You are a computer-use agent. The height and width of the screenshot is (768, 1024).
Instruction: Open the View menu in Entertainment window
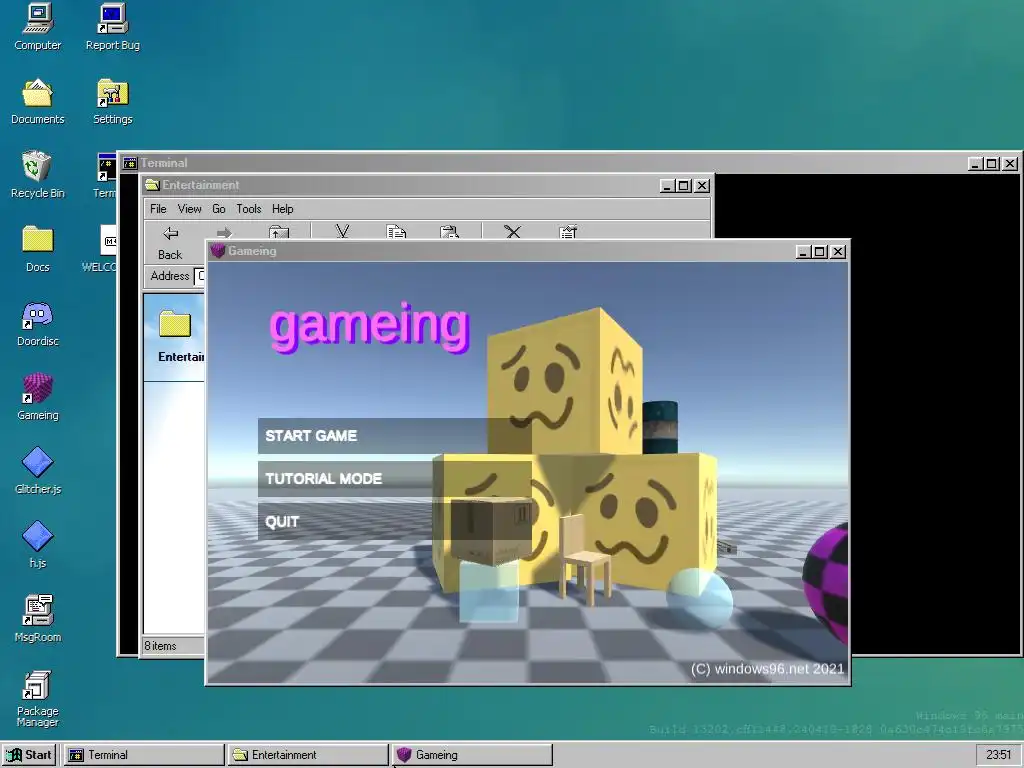tap(189, 209)
